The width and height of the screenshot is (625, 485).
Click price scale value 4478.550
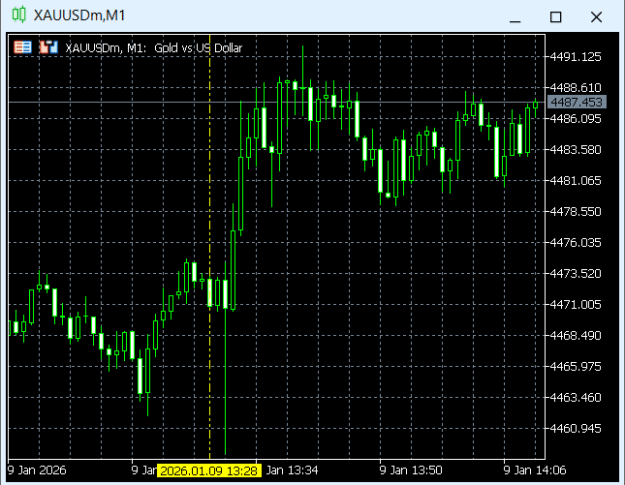tap(576, 212)
